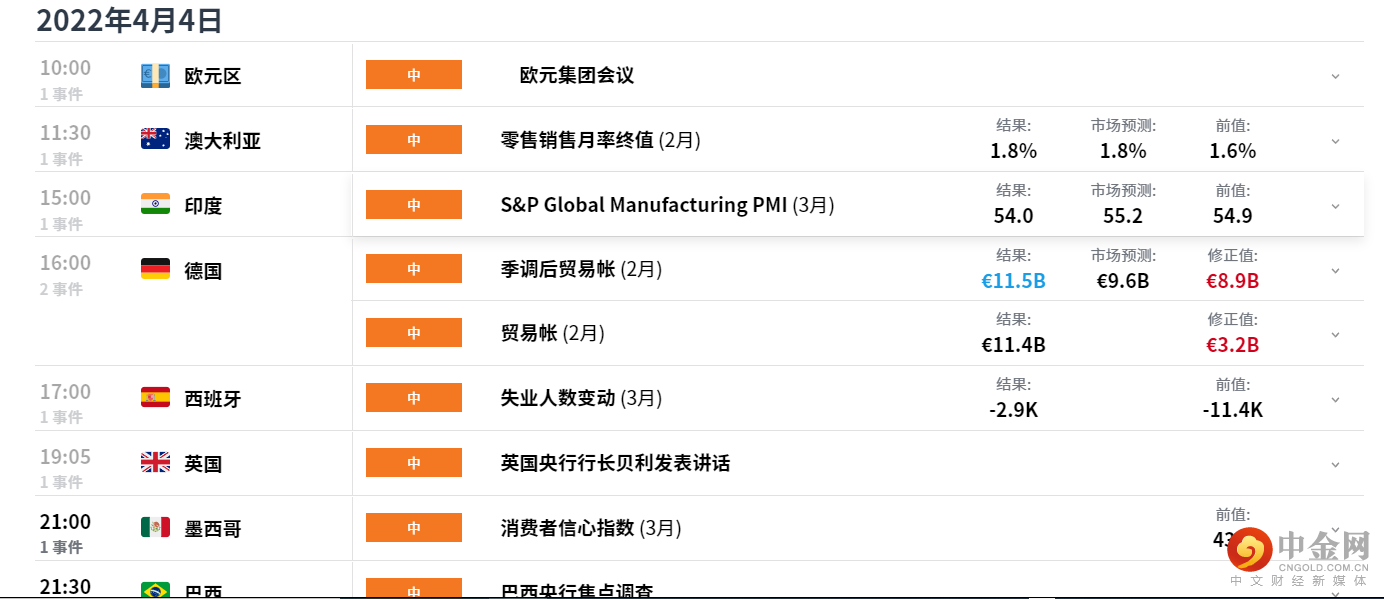Screen dimensions: 1384x599
Task: Click the Australia flag icon
Action: pyautogui.click(x=155, y=140)
